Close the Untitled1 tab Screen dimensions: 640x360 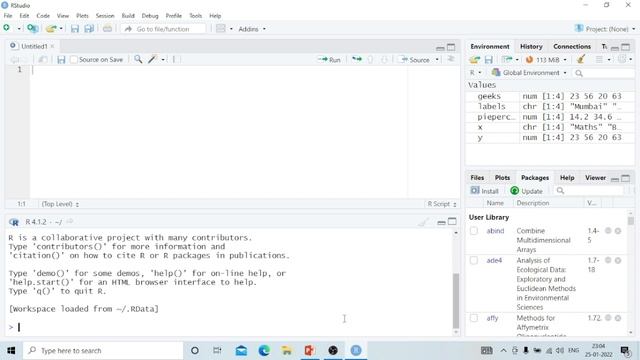pos(52,46)
